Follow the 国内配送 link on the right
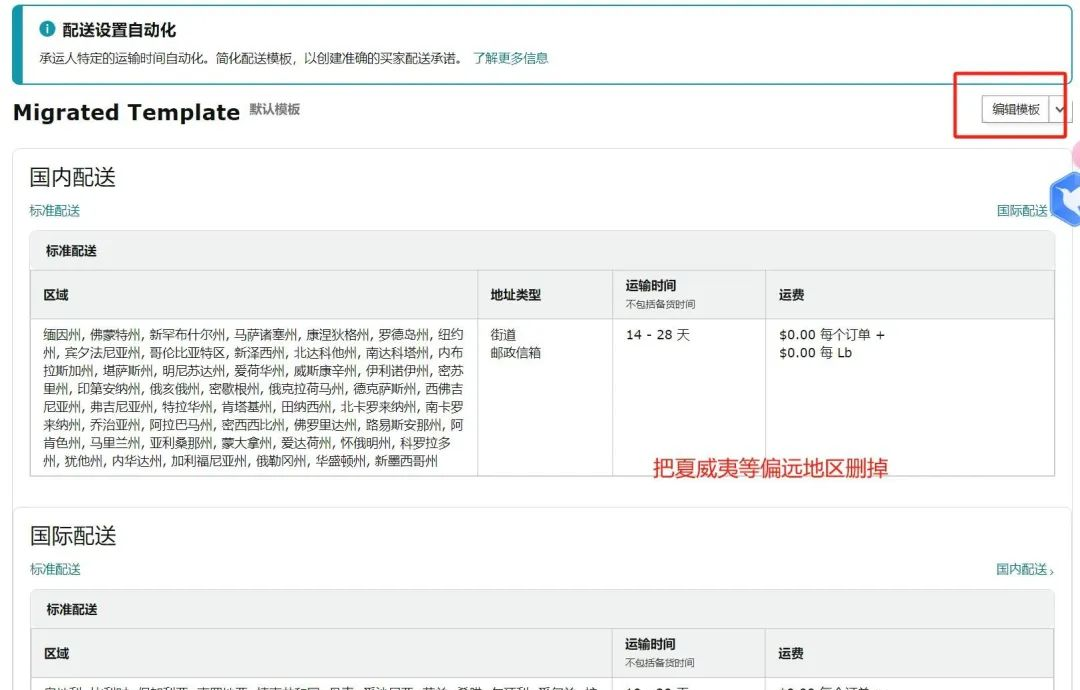1080x690 pixels. (1024, 569)
